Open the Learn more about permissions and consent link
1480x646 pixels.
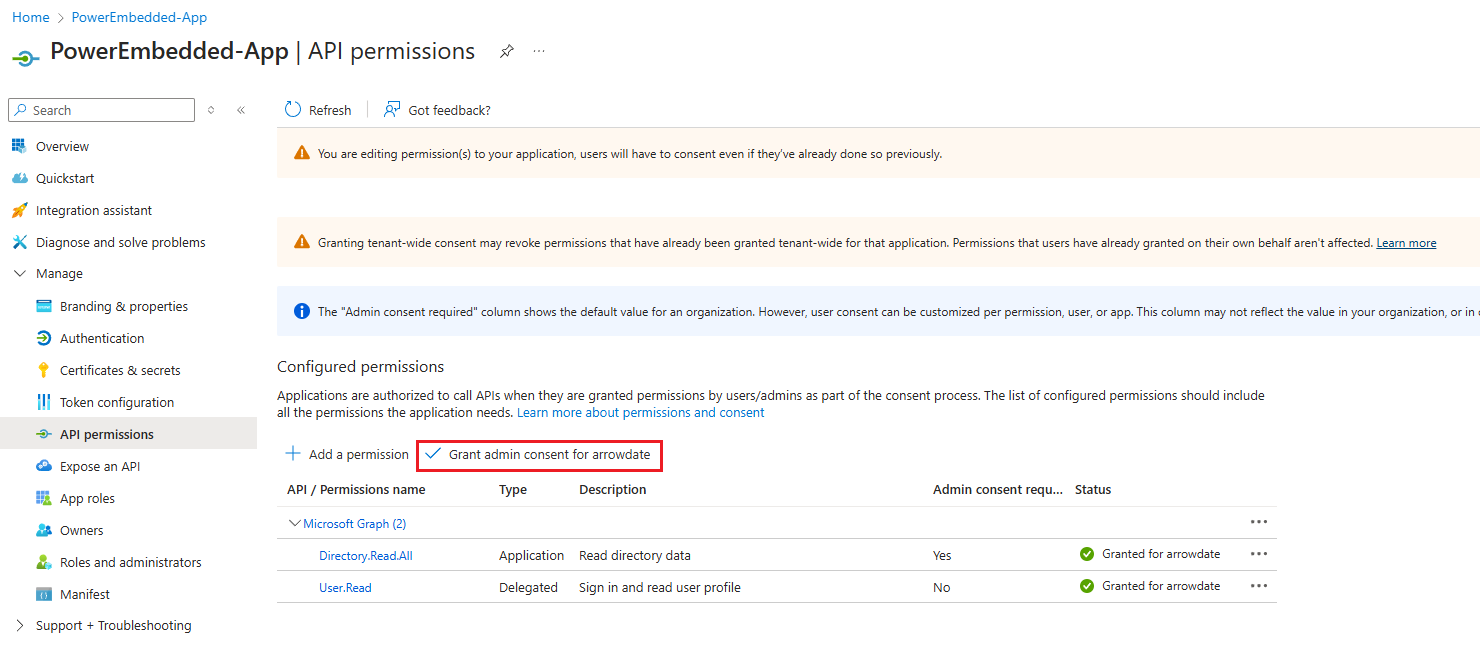point(640,412)
